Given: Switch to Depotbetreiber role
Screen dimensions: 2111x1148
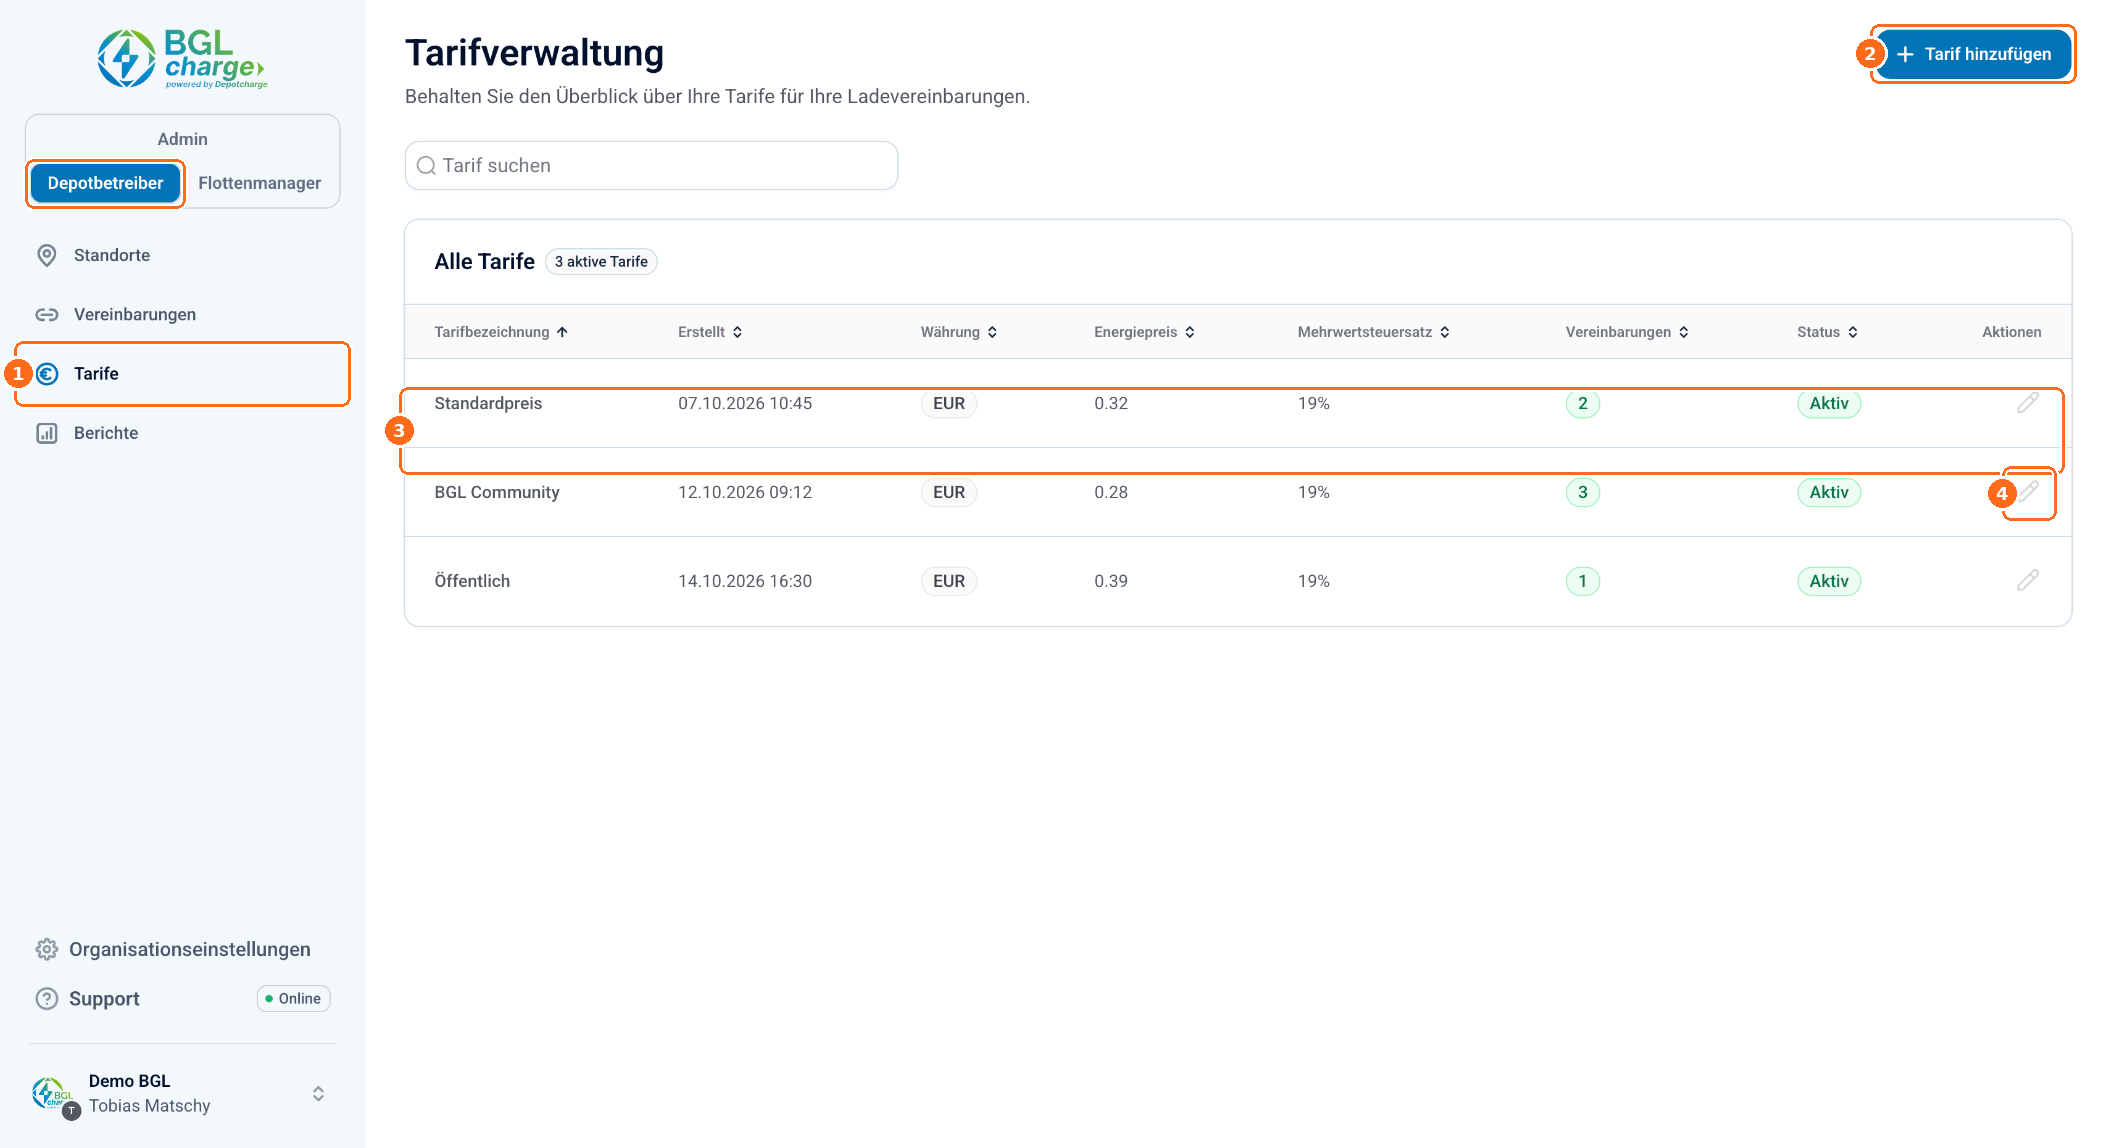Looking at the screenshot, I should [x=105, y=183].
